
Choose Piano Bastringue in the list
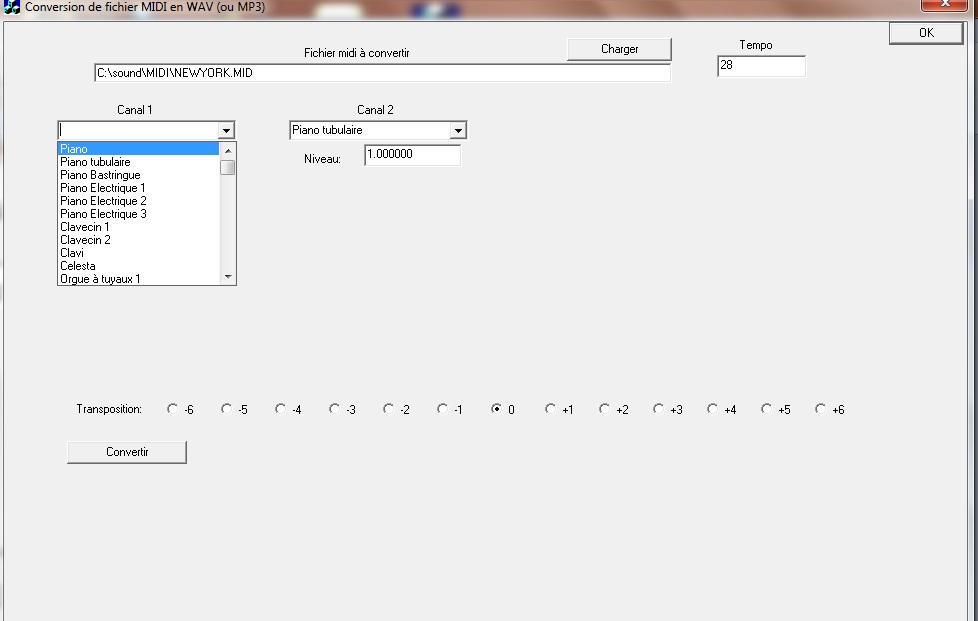click(x=138, y=175)
